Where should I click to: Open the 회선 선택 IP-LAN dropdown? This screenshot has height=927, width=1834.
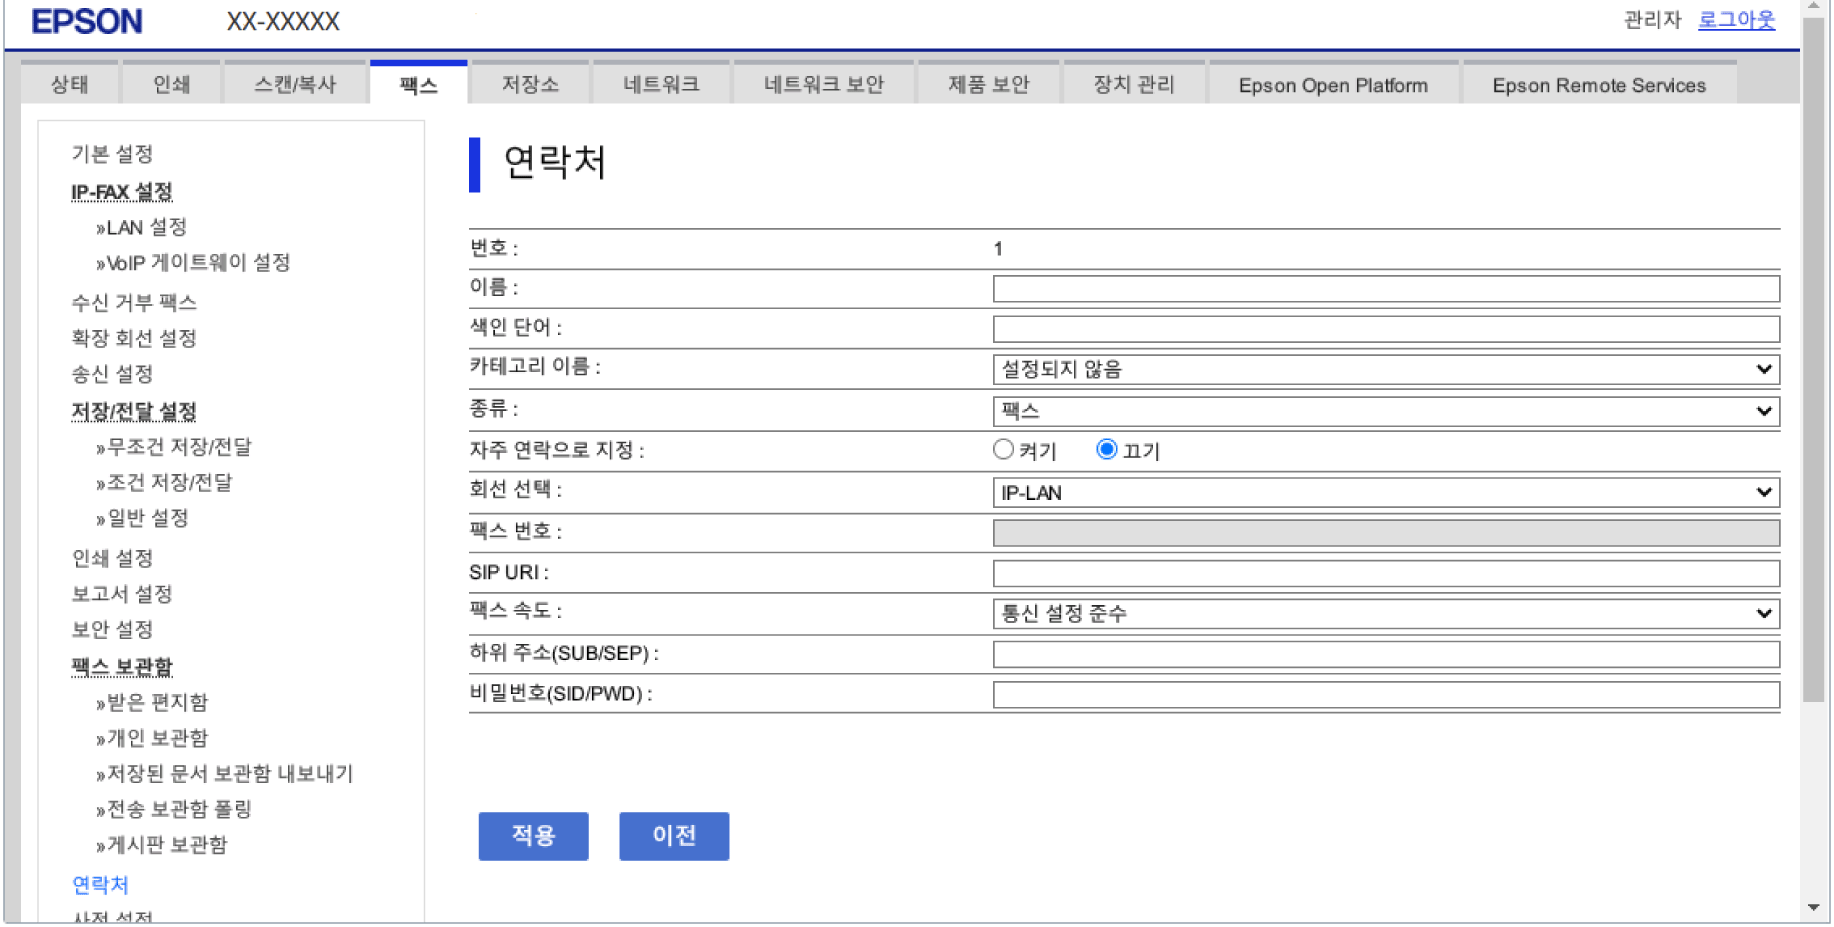pyautogui.click(x=1385, y=492)
